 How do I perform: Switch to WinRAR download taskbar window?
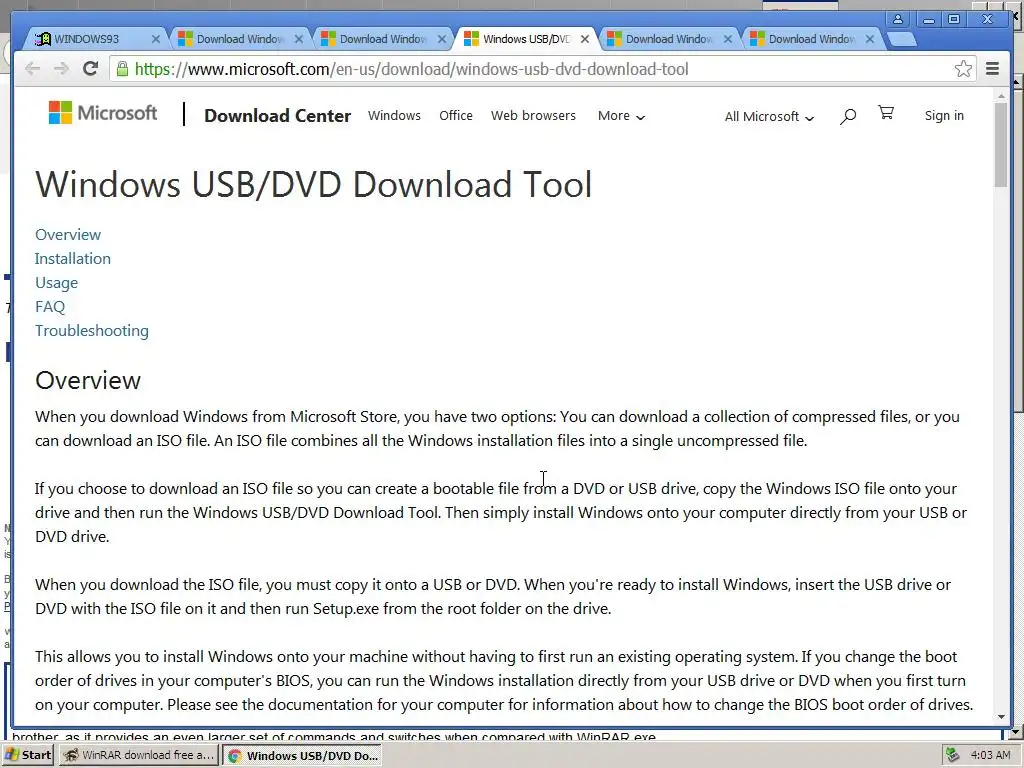(x=140, y=755)
